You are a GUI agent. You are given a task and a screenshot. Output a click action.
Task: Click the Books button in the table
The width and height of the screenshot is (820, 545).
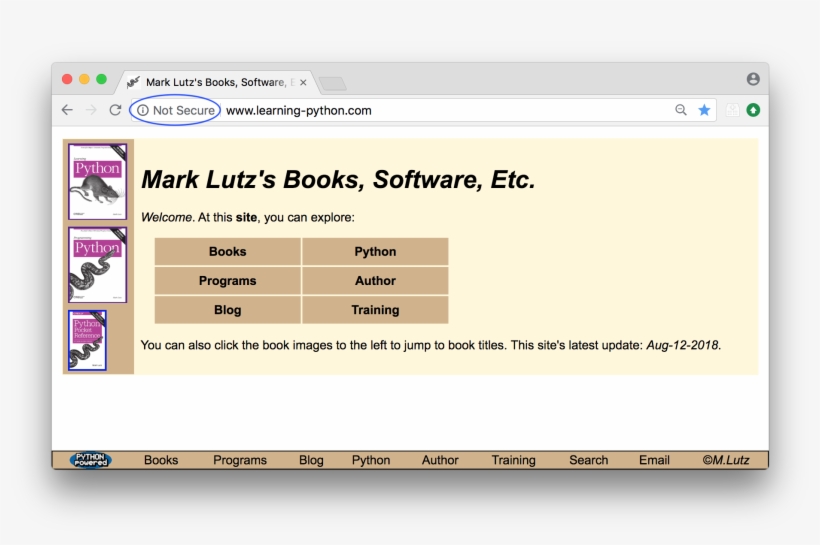(x=227, y=252)
